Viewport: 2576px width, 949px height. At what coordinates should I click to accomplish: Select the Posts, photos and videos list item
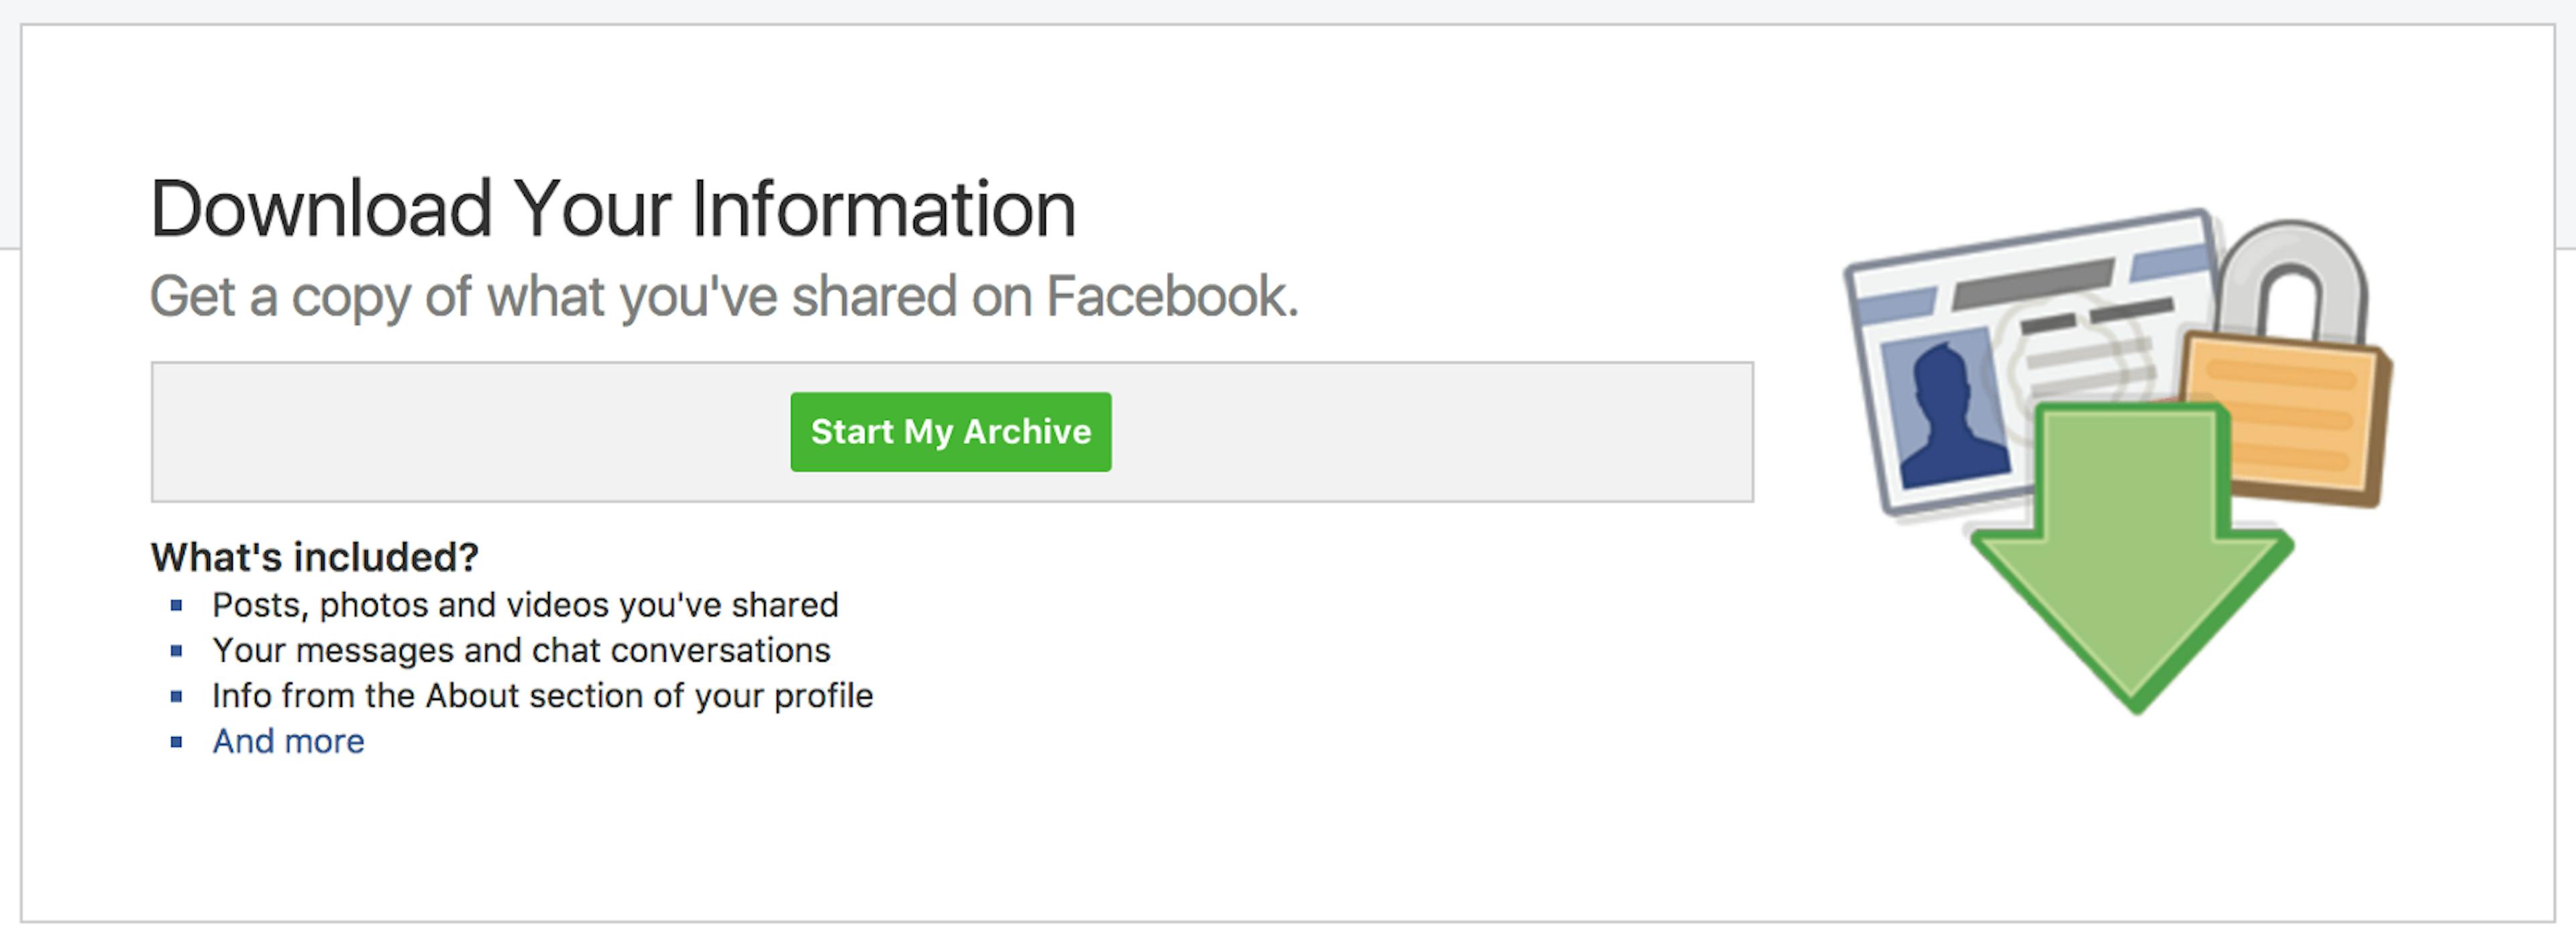point(524,604)
